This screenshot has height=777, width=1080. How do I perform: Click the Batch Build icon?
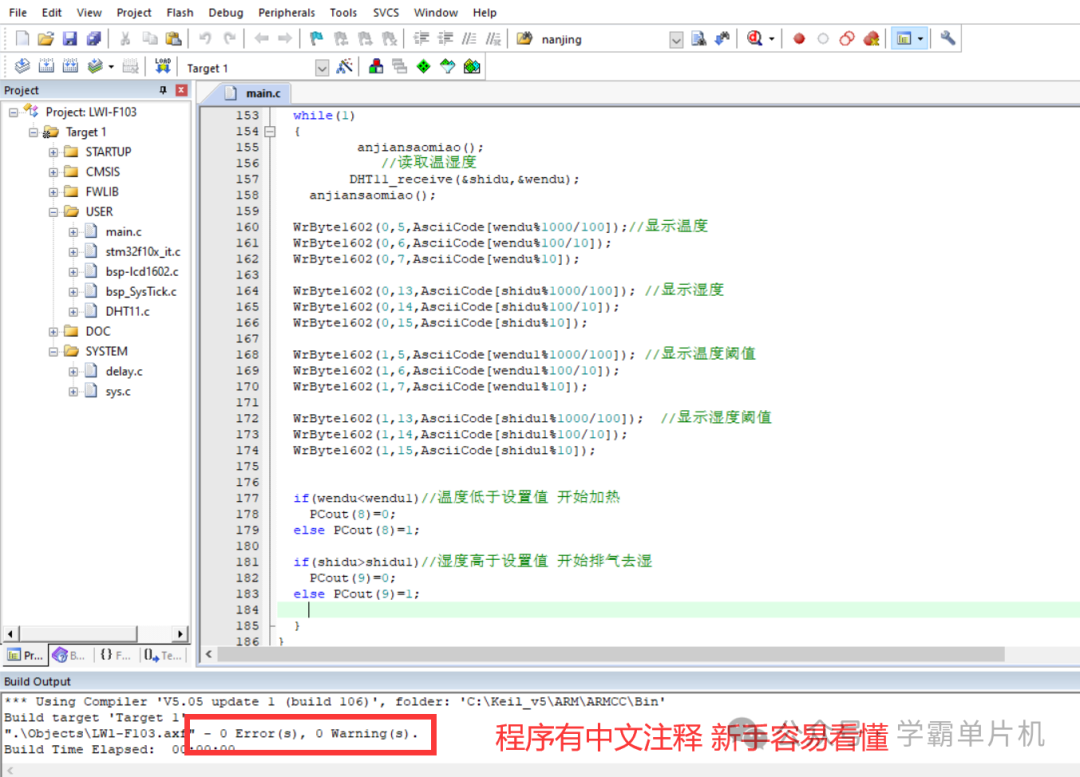tap(95, 66)
